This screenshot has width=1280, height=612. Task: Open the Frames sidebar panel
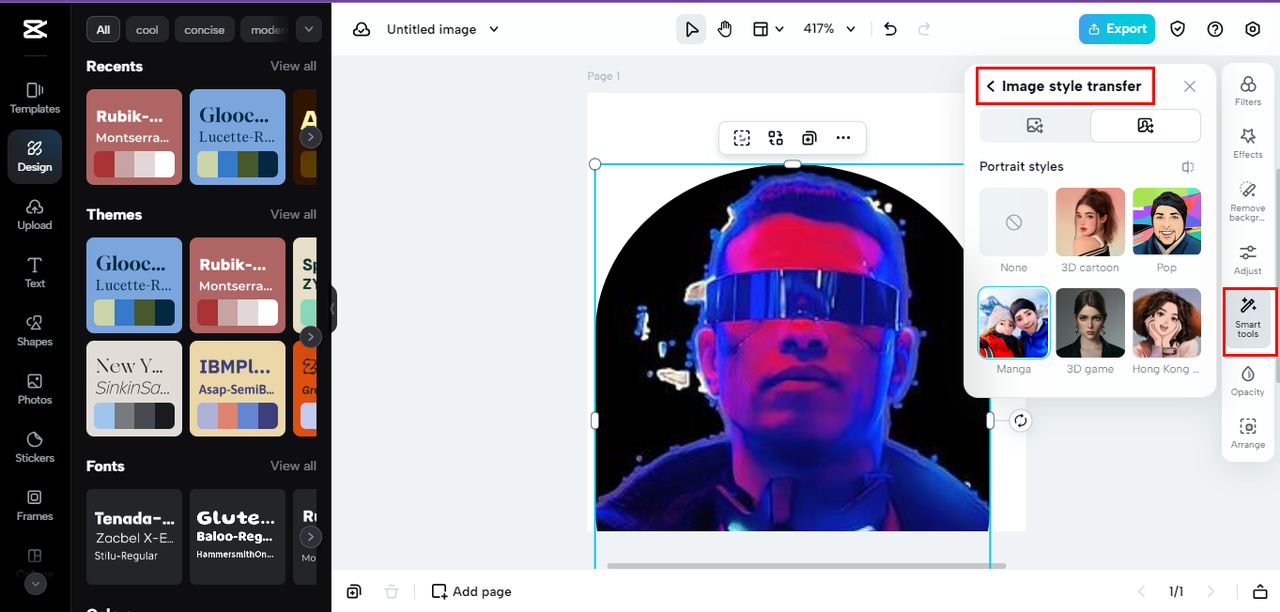(x=35, y=505)
